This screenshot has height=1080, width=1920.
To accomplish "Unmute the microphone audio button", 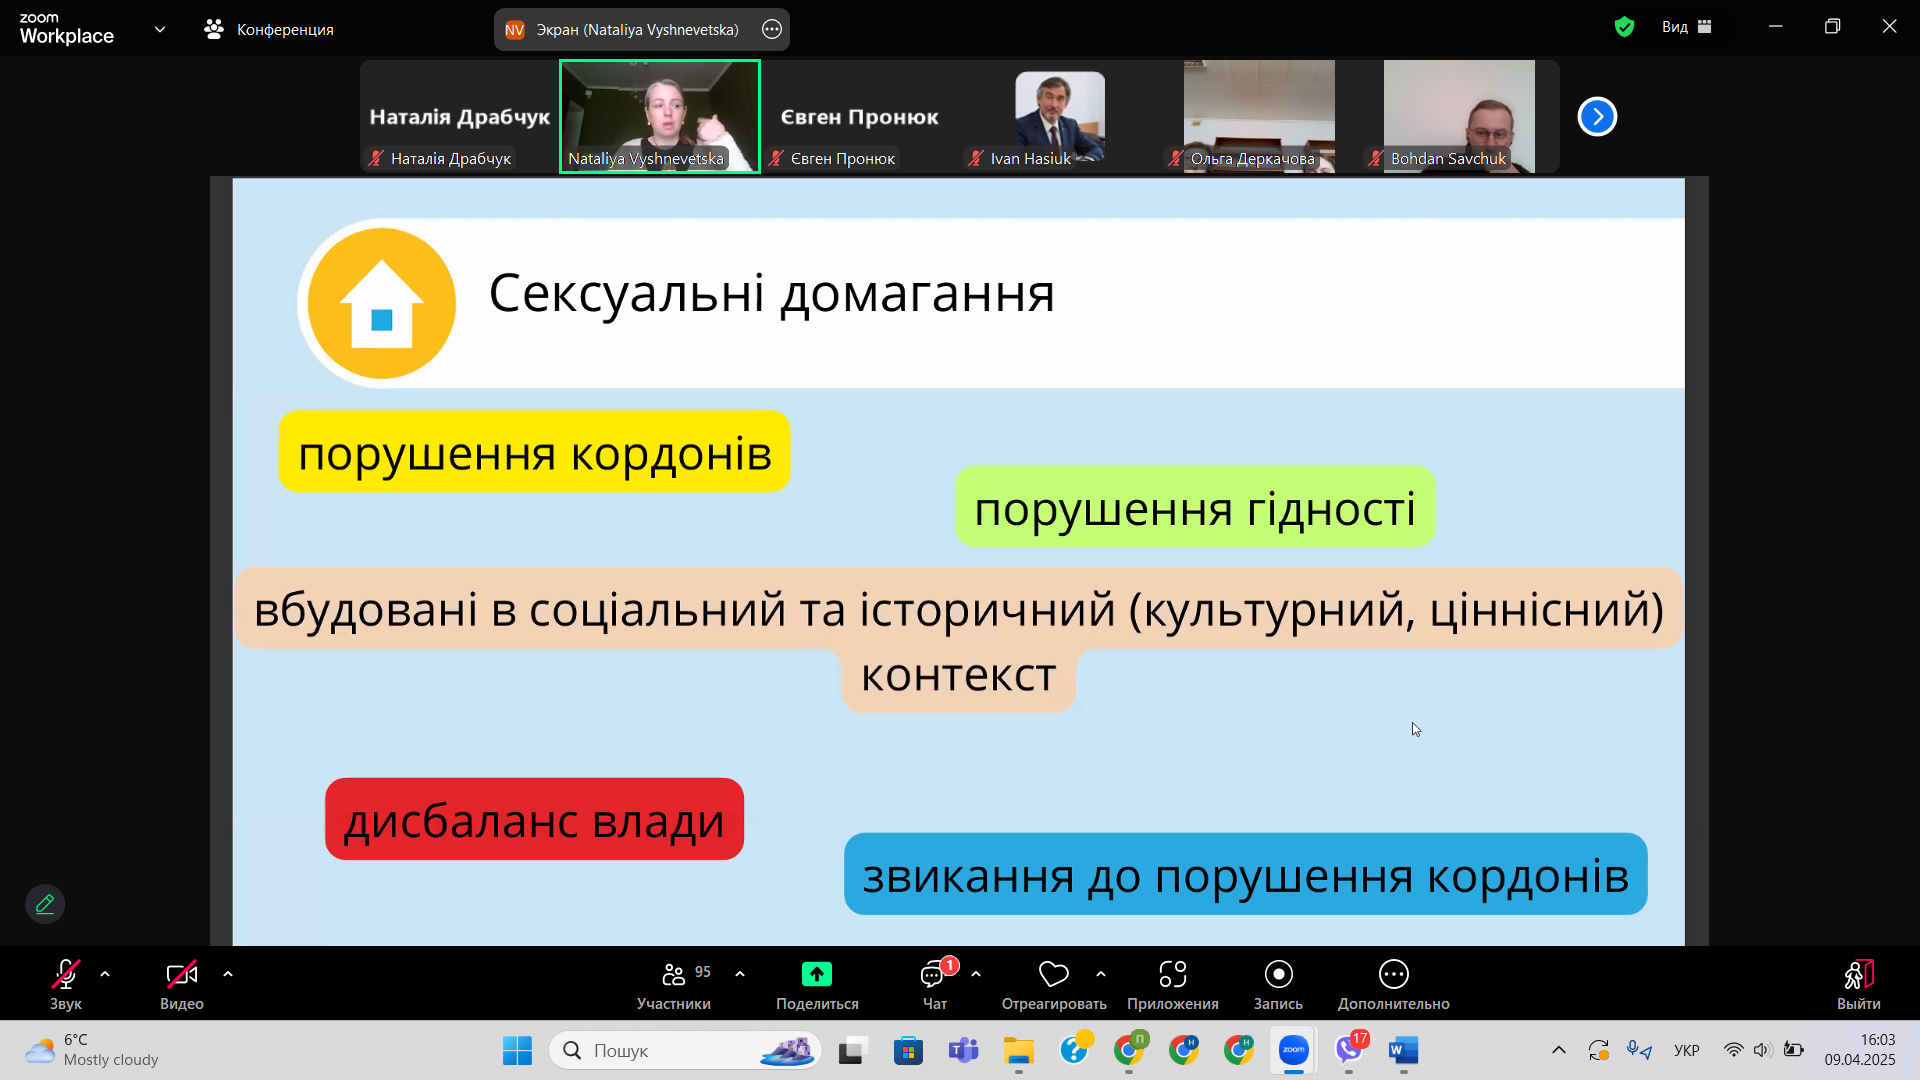I will [x=65, y=974].
